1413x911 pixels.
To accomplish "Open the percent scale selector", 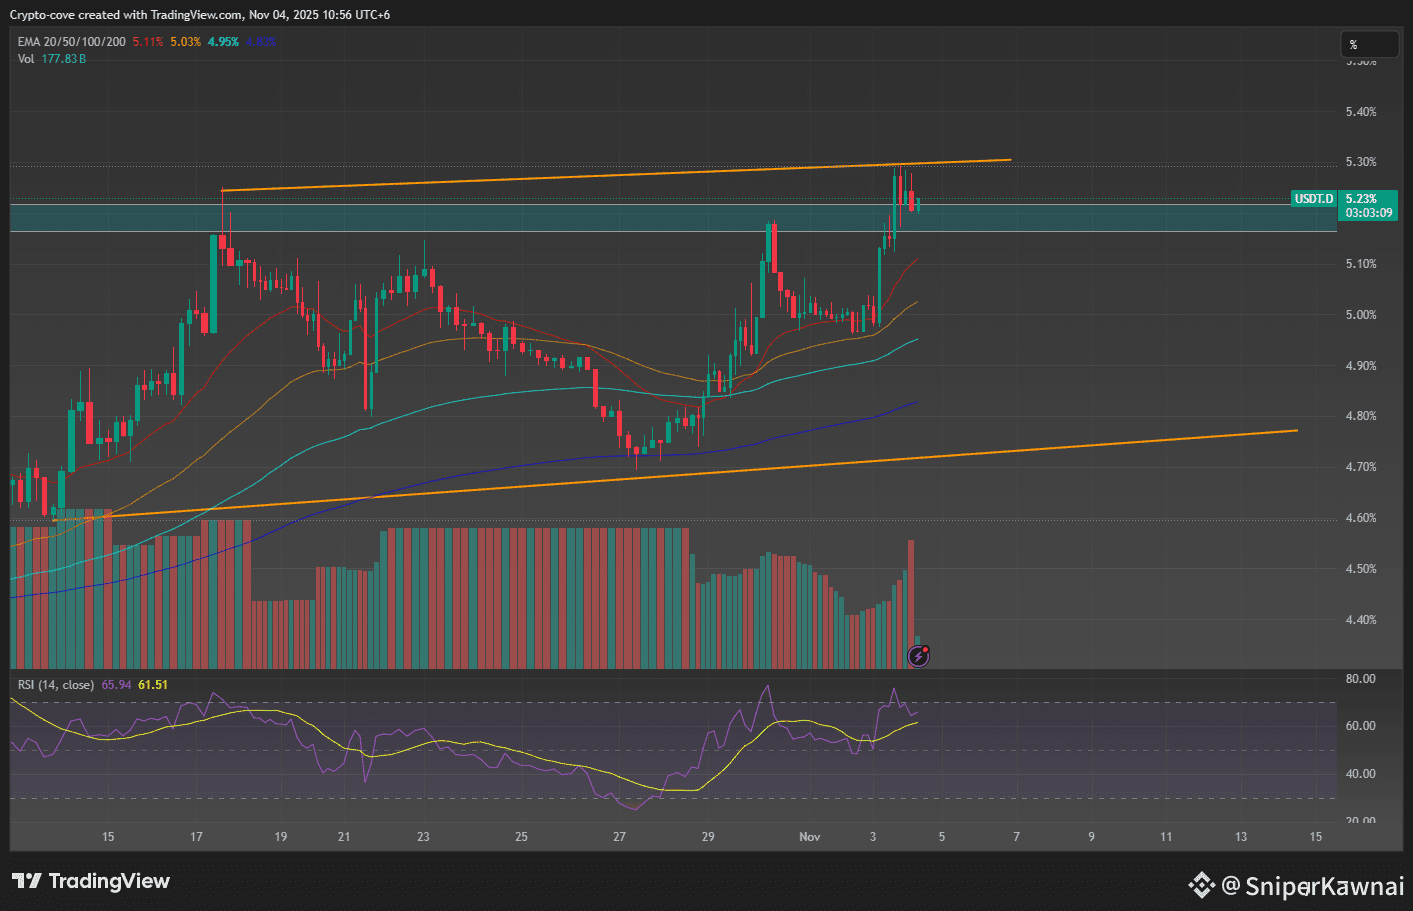I will (x=1368, y=45).
